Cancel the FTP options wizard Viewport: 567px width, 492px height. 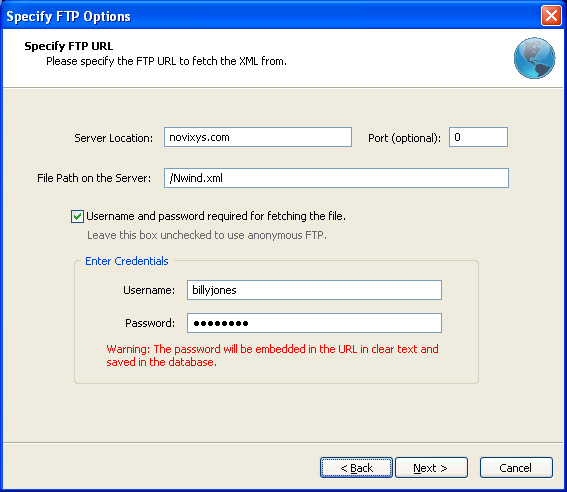(516, 468)
